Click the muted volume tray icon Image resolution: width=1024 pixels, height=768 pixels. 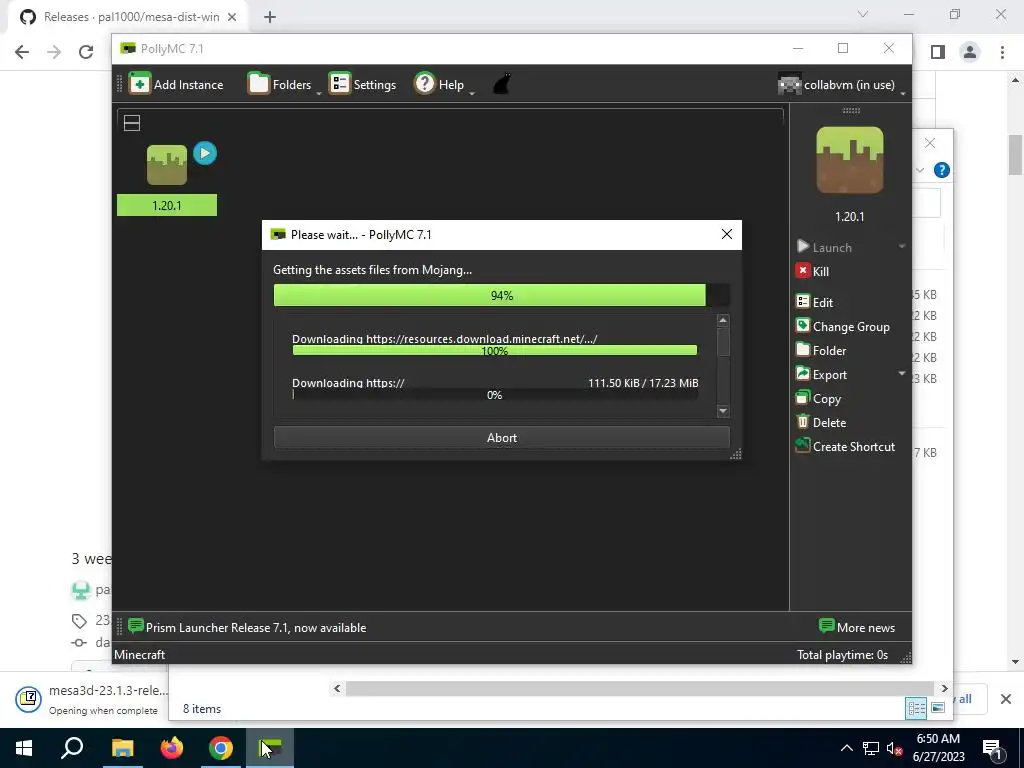pos(894,748)
